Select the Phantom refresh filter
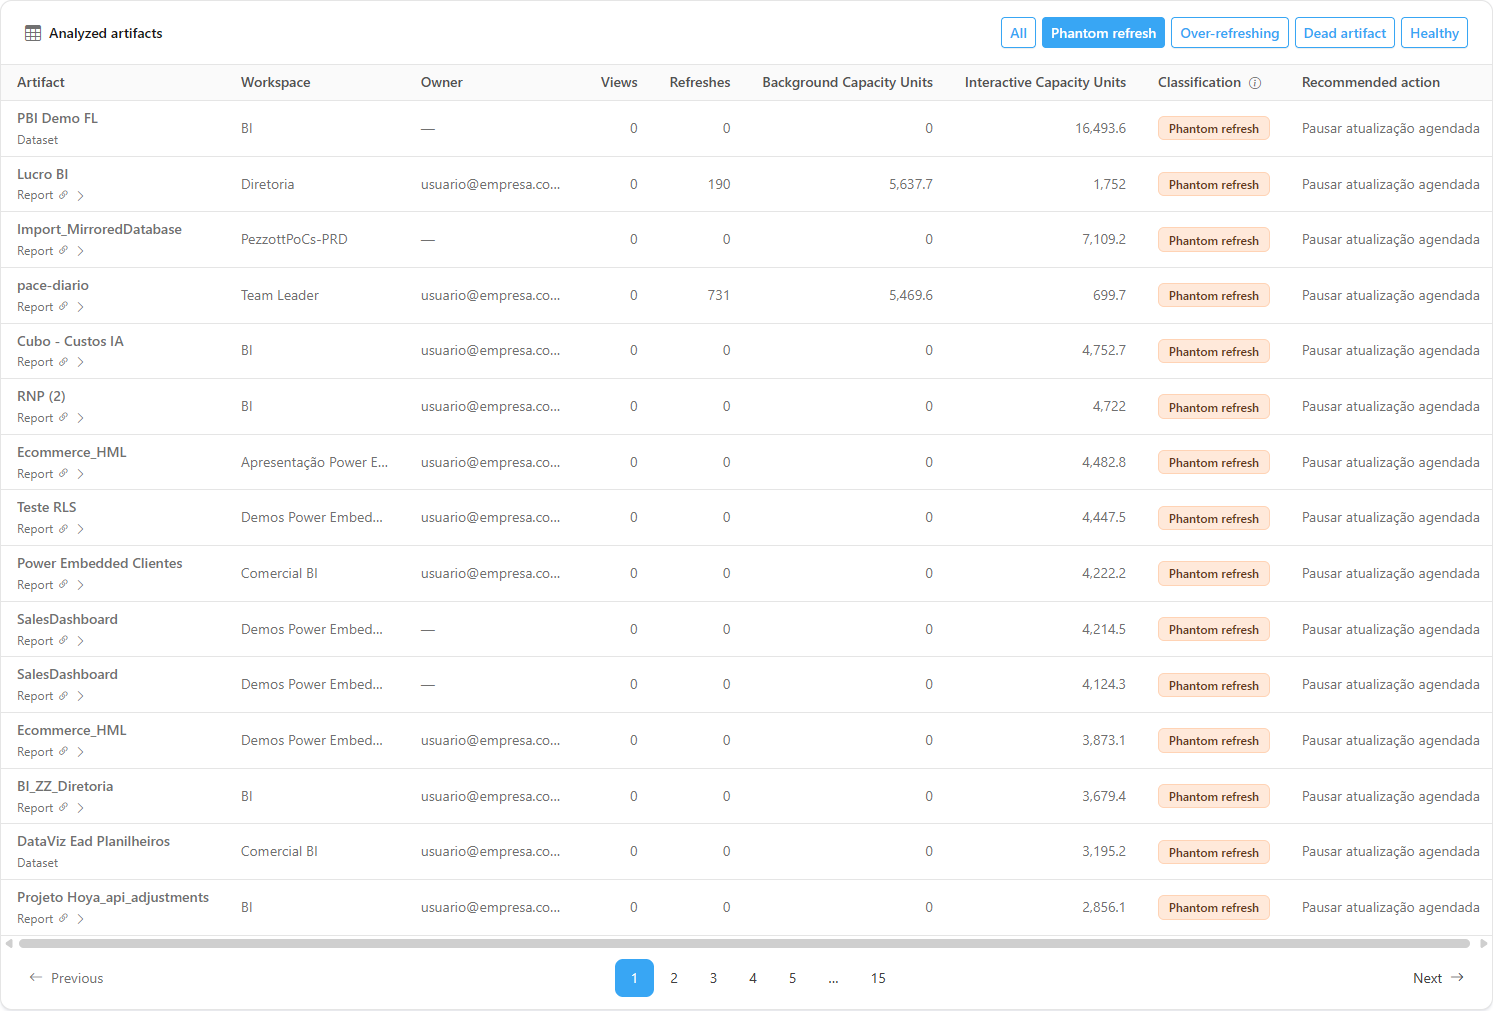This screenshot has width=1493, height=1011. coord(1103,33)
